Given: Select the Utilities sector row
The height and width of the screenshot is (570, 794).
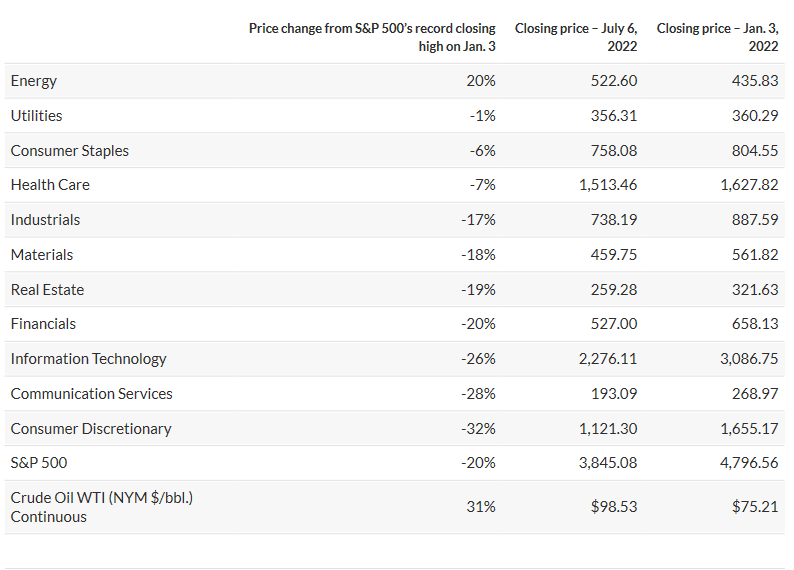Looking at the screenshot, I should pos(36,116).
